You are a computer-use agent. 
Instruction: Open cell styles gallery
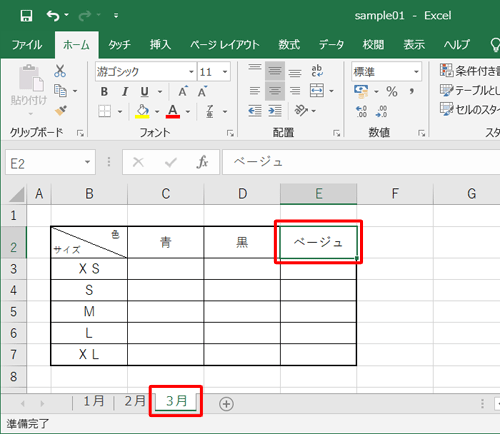click(x=469, y=109)
